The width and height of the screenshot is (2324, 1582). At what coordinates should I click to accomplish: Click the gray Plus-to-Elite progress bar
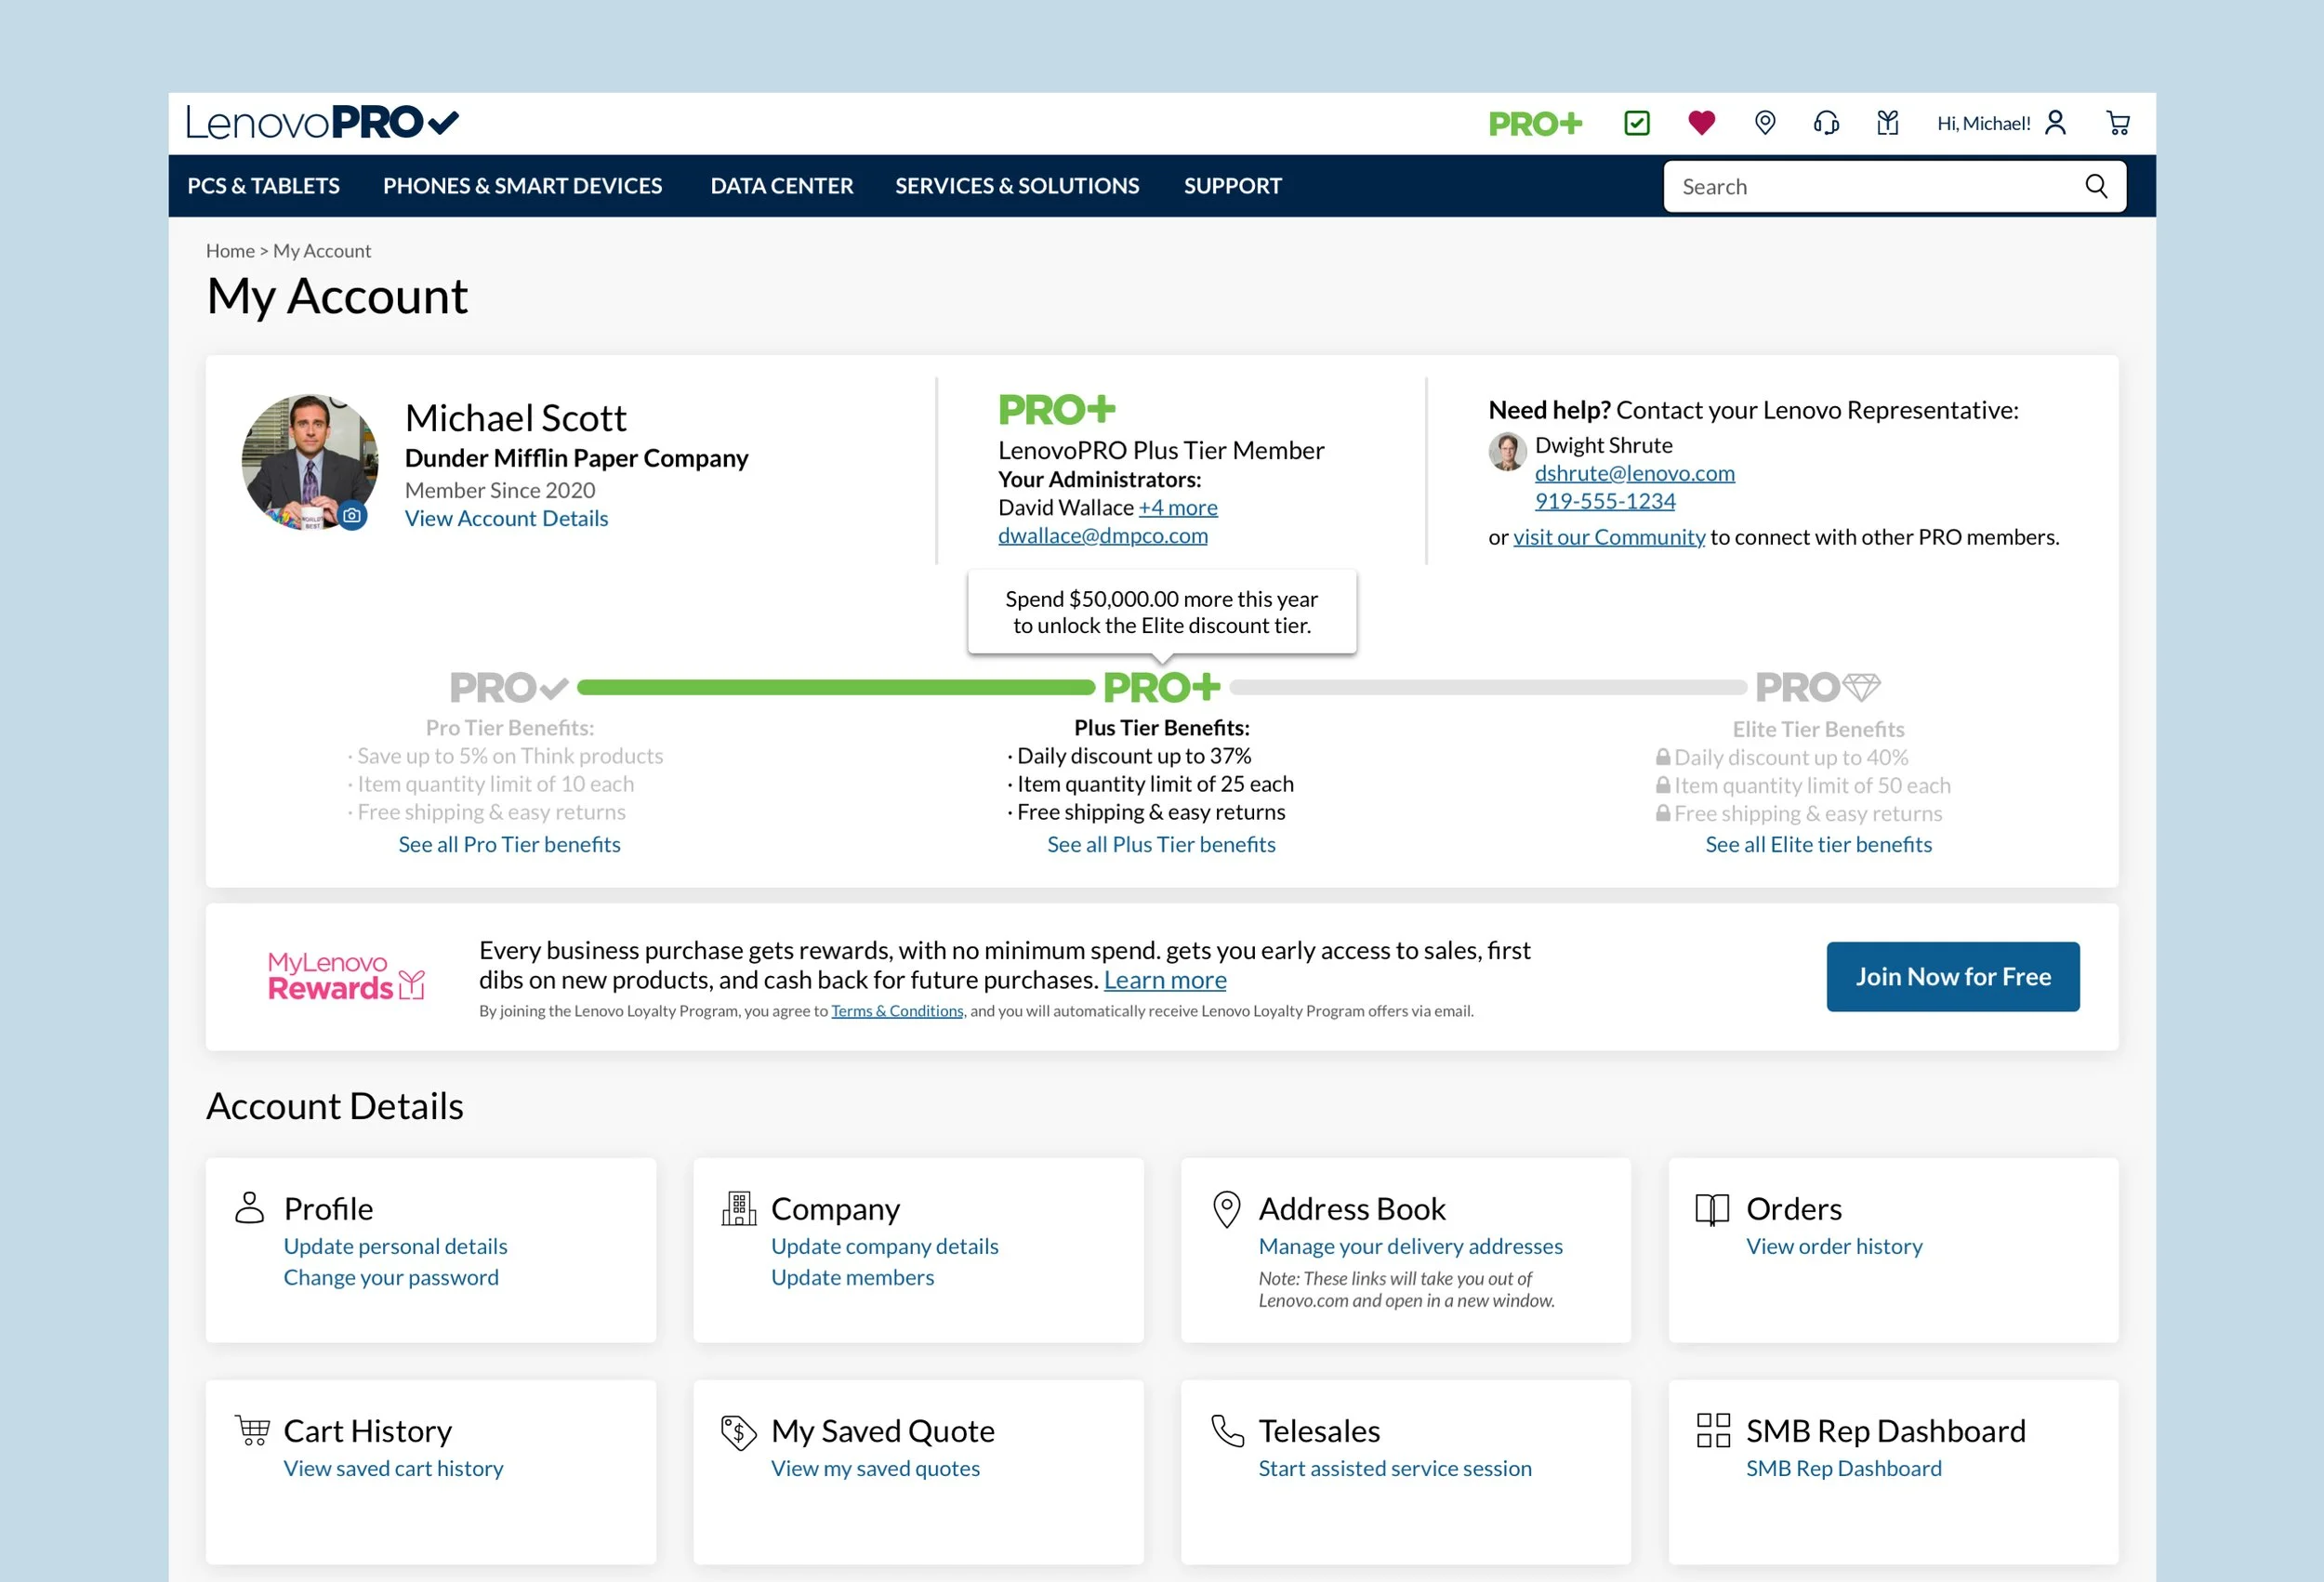1488,687
